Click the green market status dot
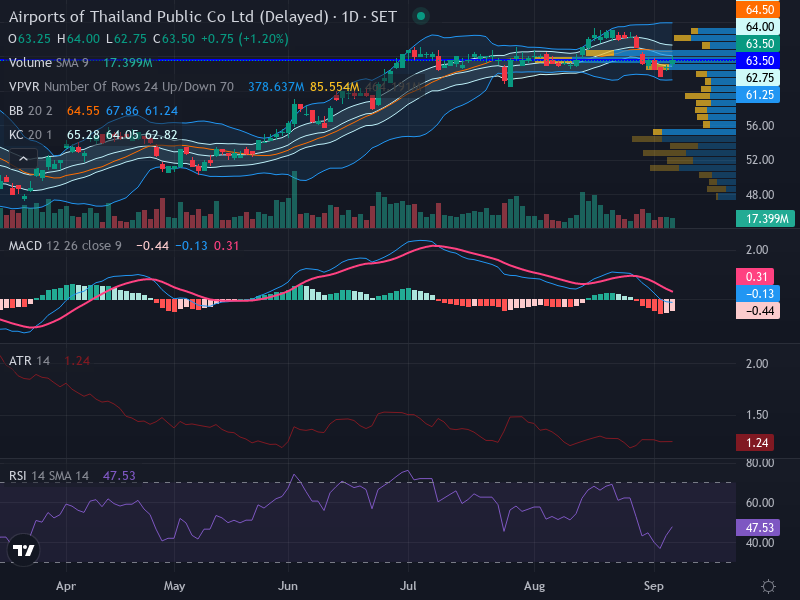The height and width of the screenshot is (600, 800). 421,16
